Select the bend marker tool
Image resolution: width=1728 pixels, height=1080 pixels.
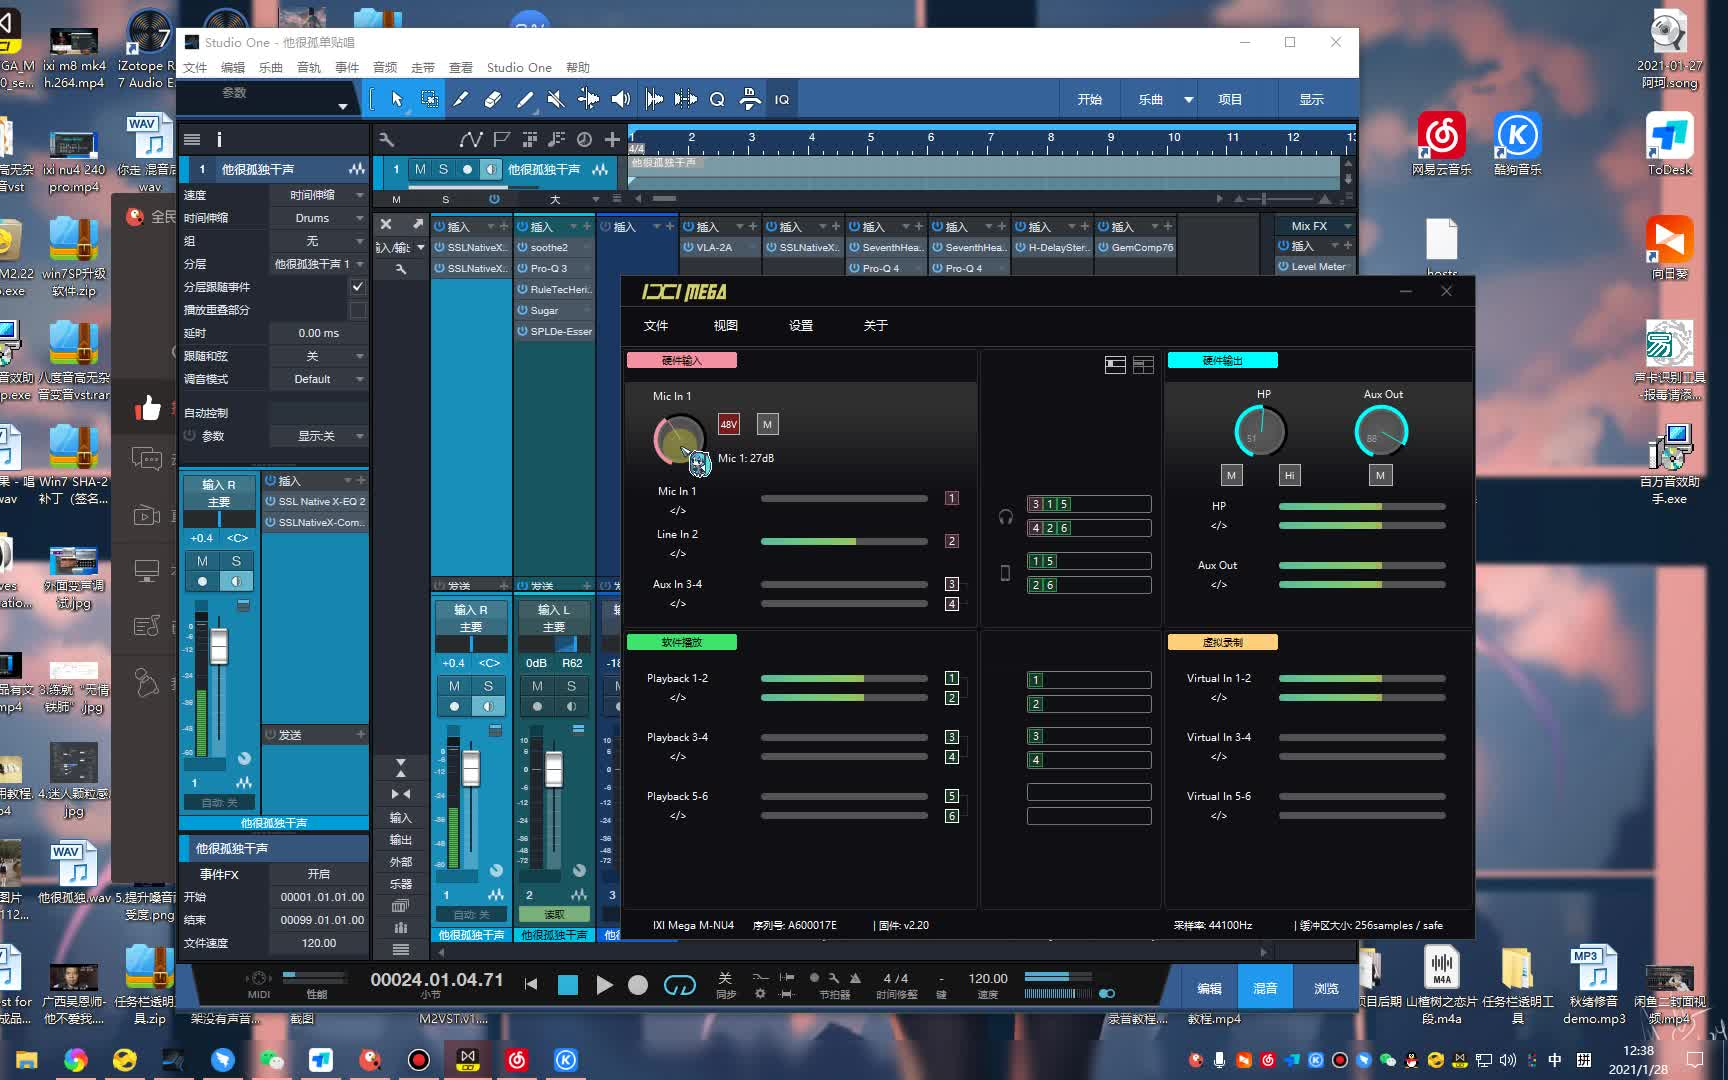coord(589,99)
